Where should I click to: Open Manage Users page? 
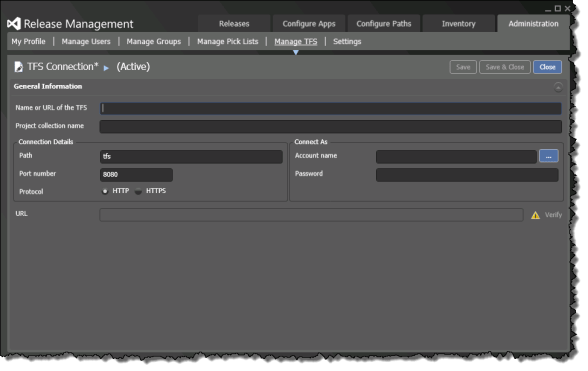(86, 42)
